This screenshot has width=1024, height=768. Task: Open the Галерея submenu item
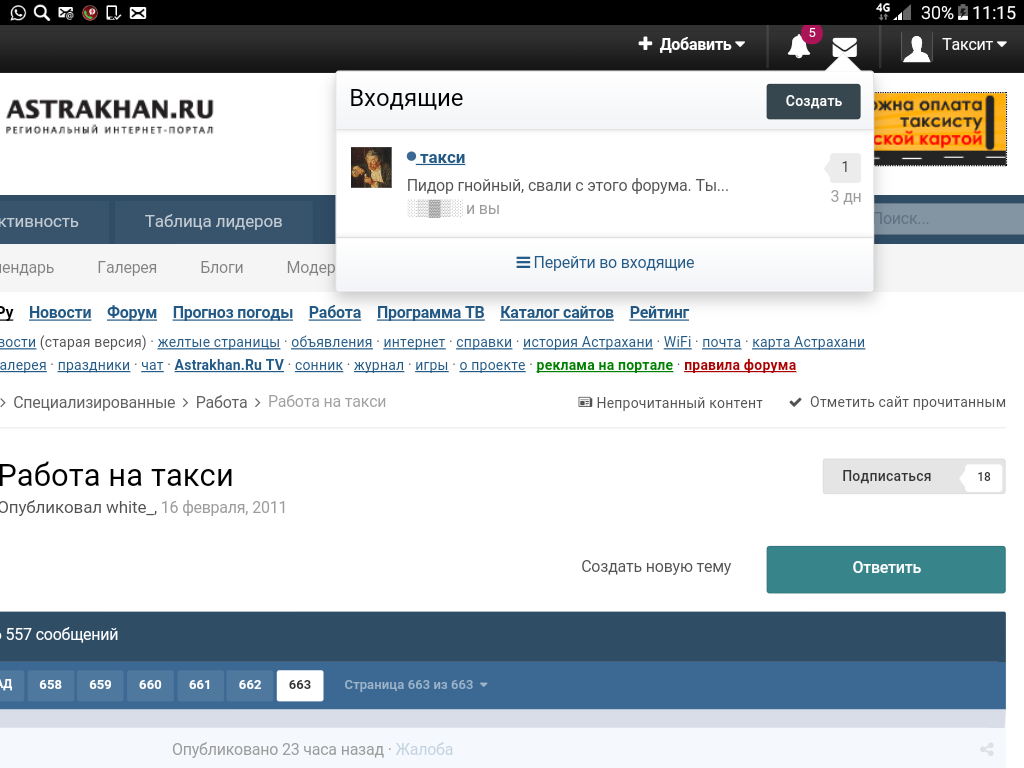point(127,267)
